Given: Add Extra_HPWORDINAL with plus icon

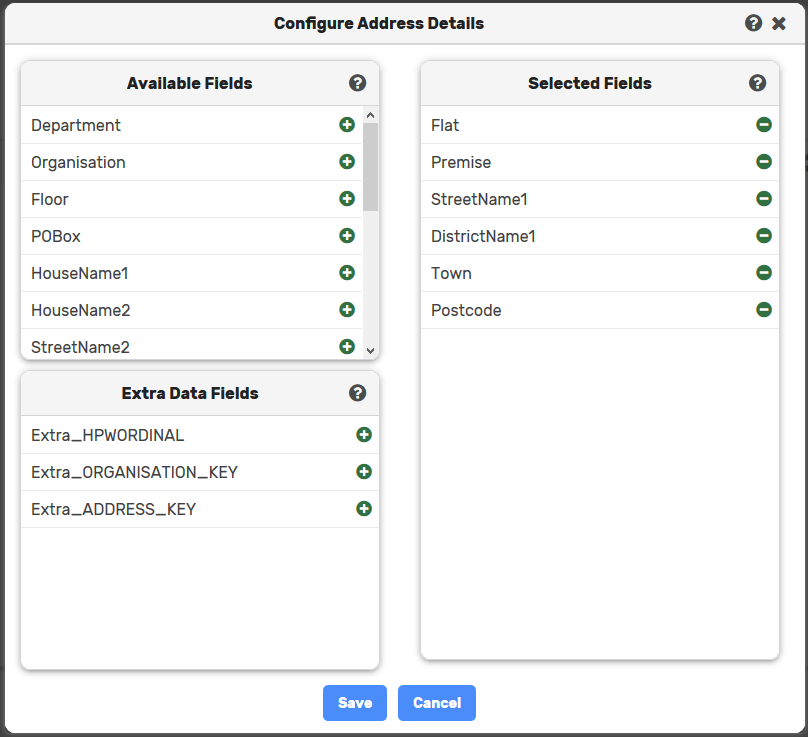Looking at the screenshot, I should point(364,435).
